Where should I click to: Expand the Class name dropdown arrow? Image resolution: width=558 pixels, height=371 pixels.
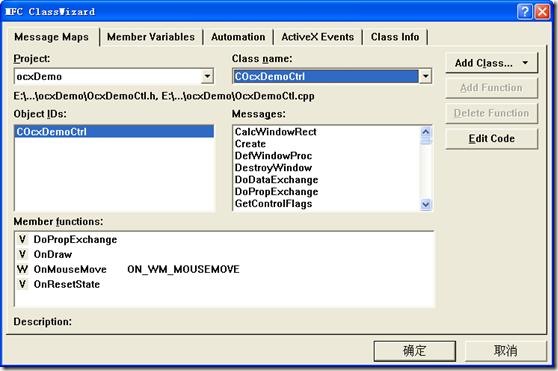425,76
